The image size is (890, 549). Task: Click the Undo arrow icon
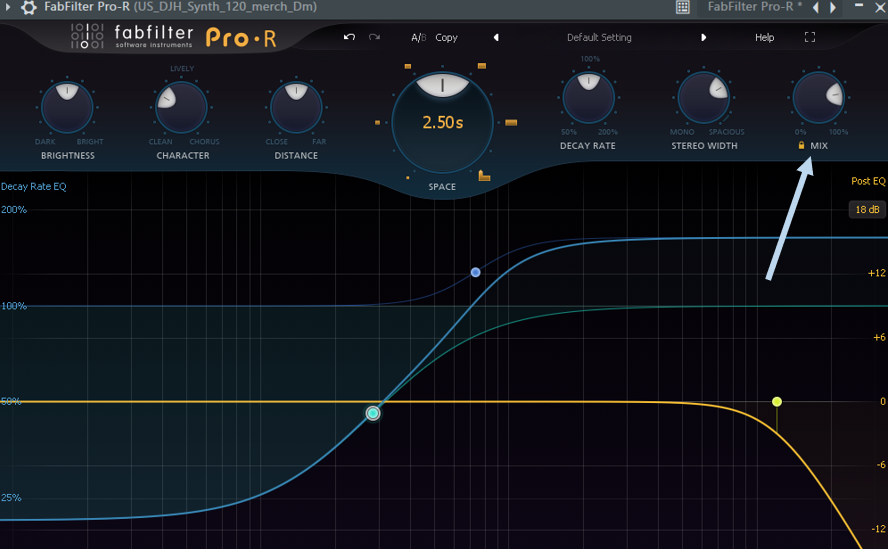click(x=349, y=37)
